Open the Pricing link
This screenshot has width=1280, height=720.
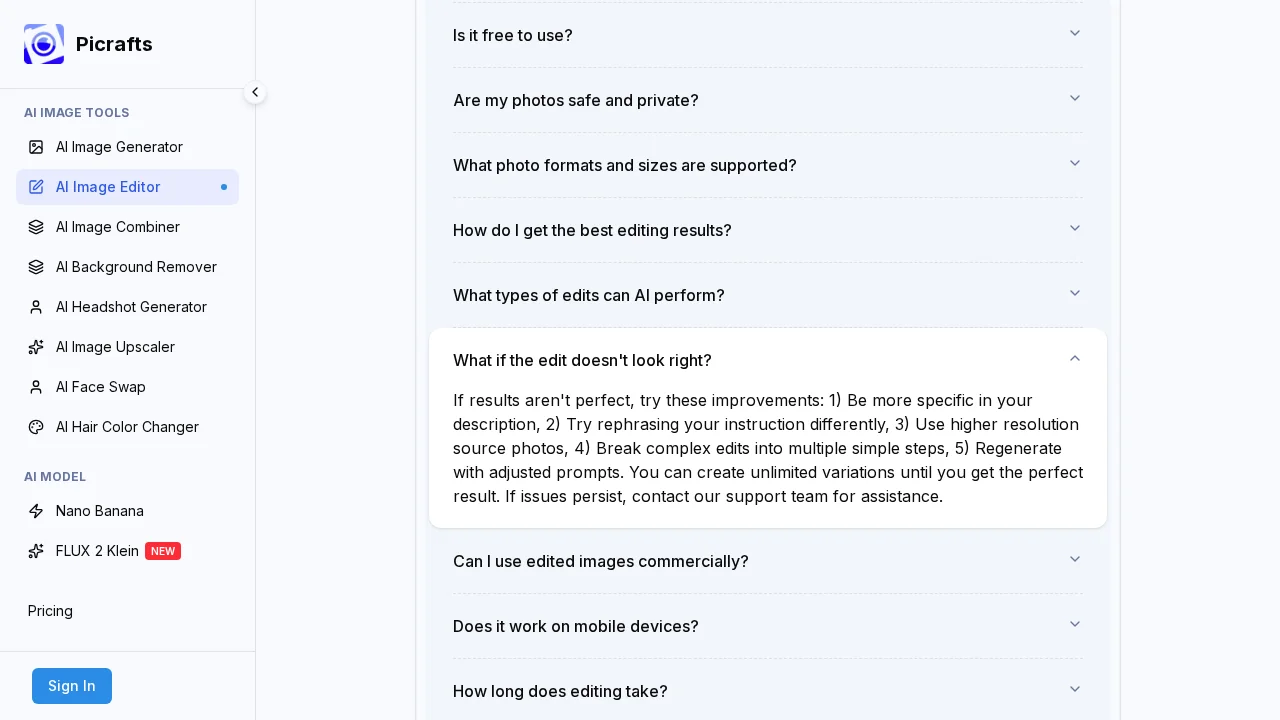click(50, 611)
